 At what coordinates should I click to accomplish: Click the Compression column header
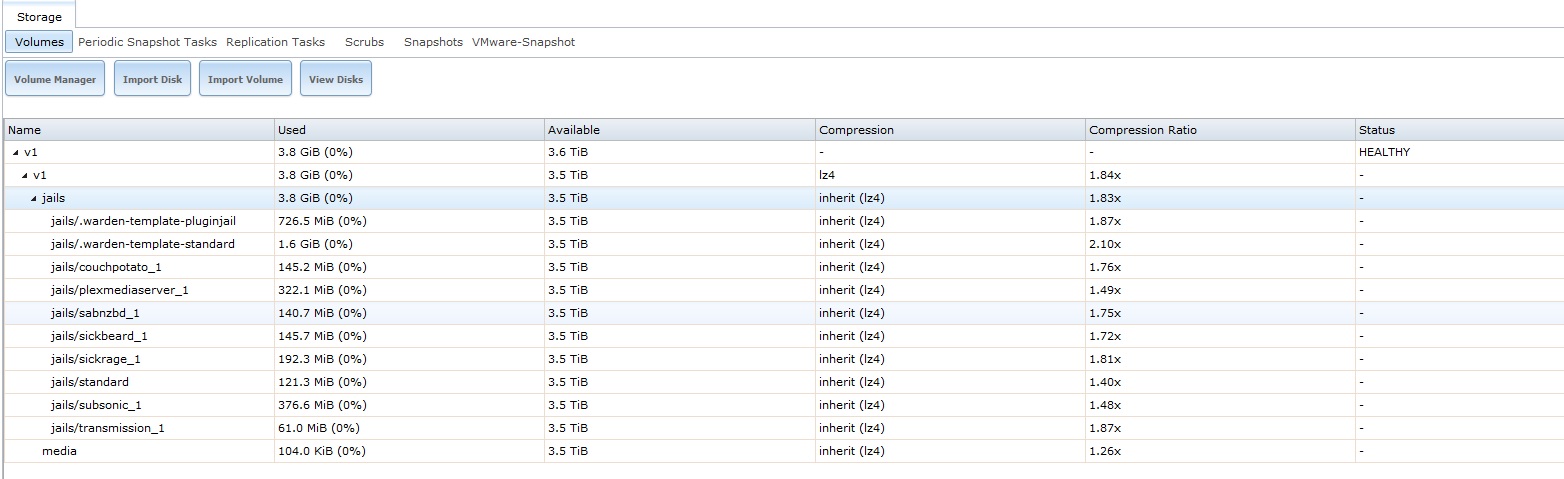[x=950, y=130]
